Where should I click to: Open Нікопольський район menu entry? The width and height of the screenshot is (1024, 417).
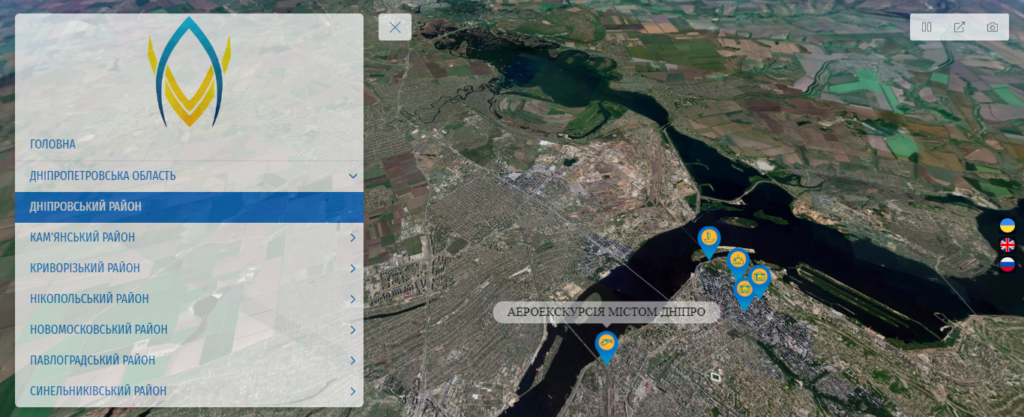189,299
